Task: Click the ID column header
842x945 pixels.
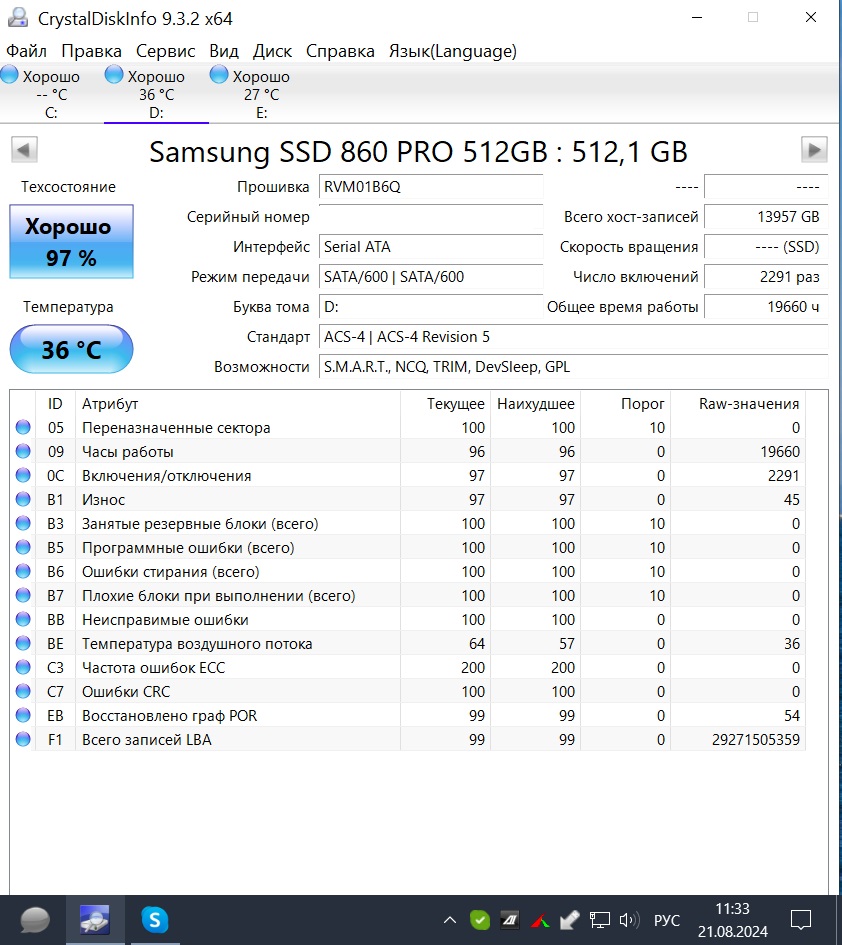Action: click(55, 404)
